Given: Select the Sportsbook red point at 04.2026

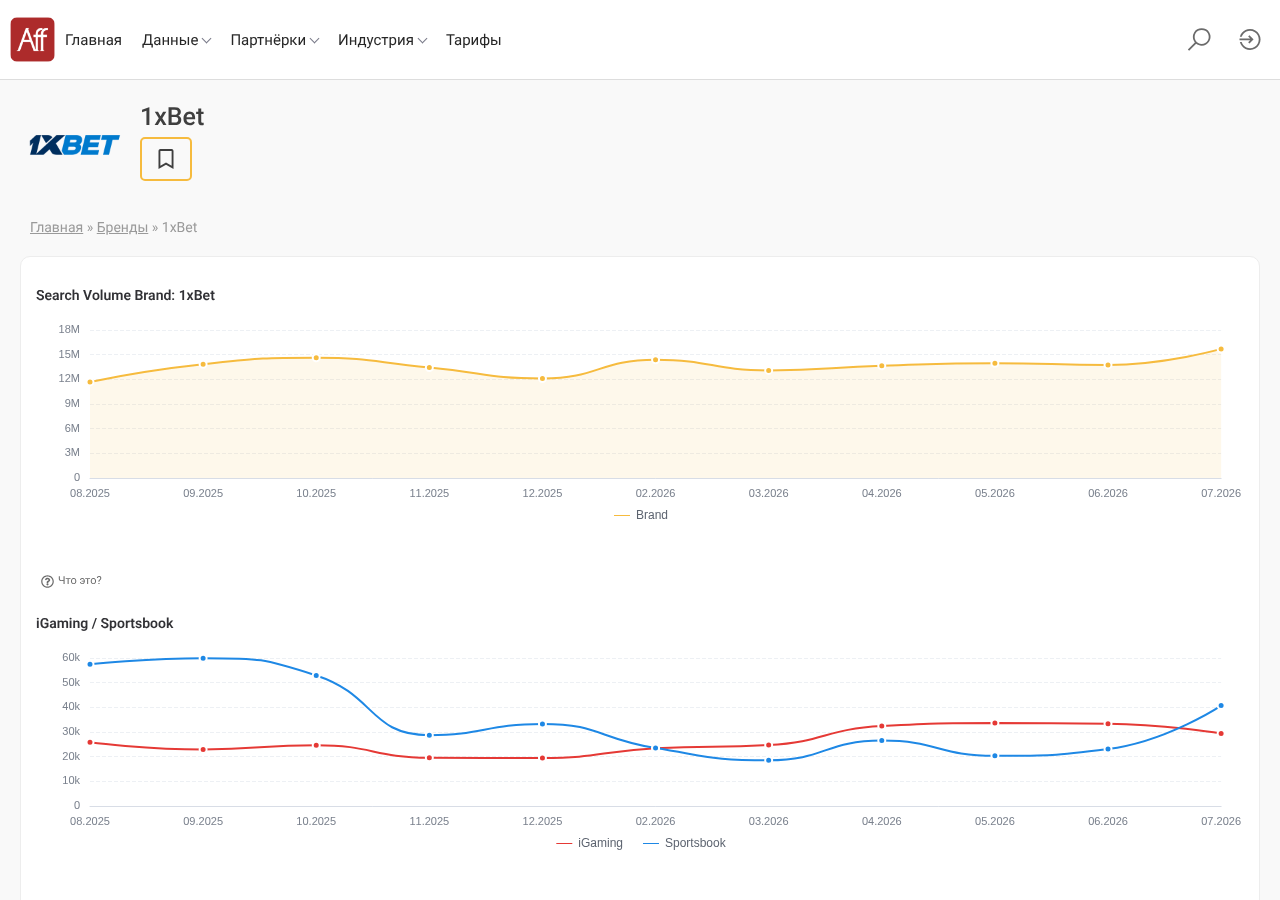Looking at the screenshot, I should tap(881, 726).
